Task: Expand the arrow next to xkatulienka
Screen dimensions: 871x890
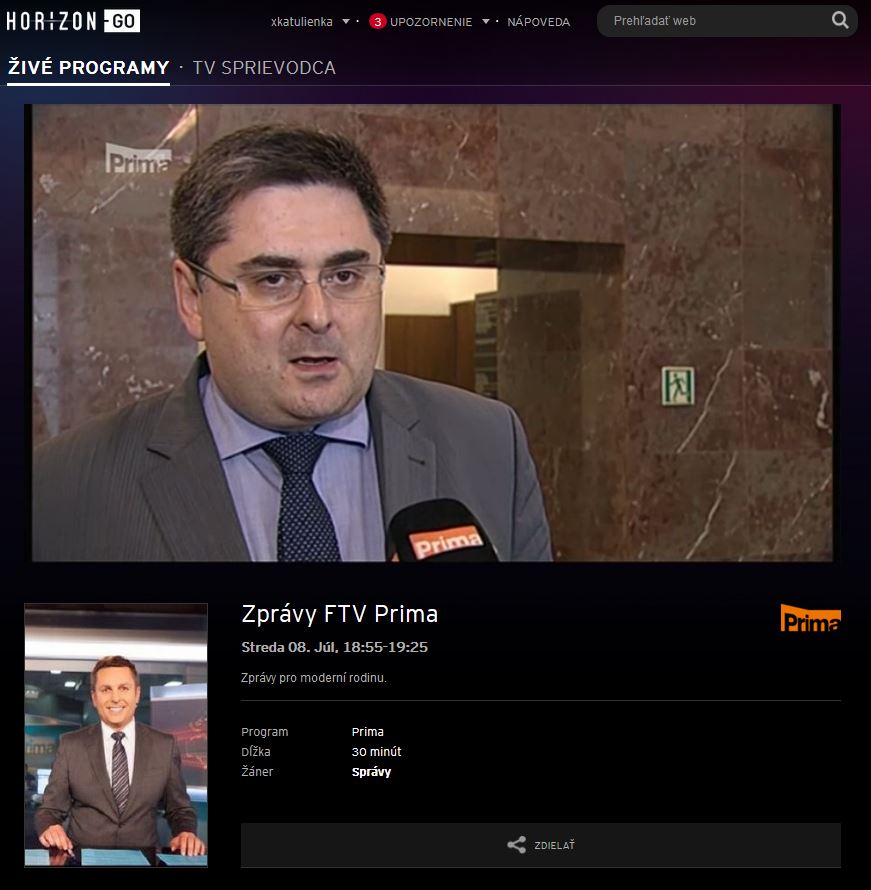Action: pos(346,22)
